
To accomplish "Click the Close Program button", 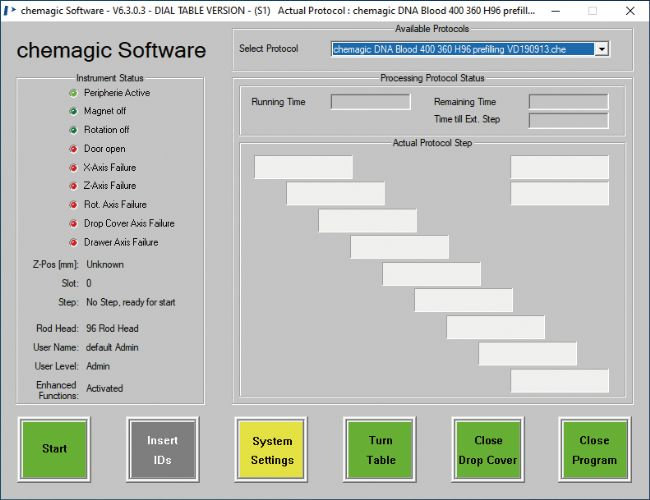I will pyautogui.click(x=595, y=449).
